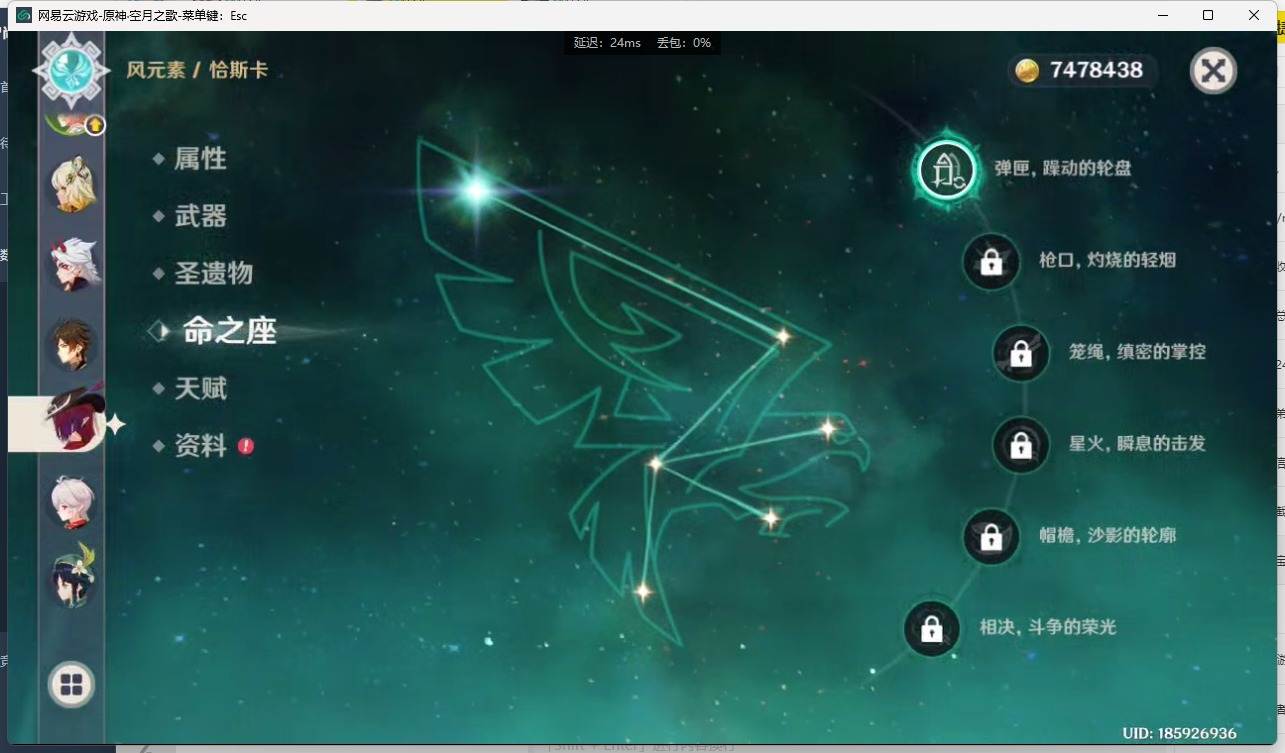The image size is (1285, 753).
Task: Click the 丢包：0% packet loss indicator
Action: tap(684, 43)
